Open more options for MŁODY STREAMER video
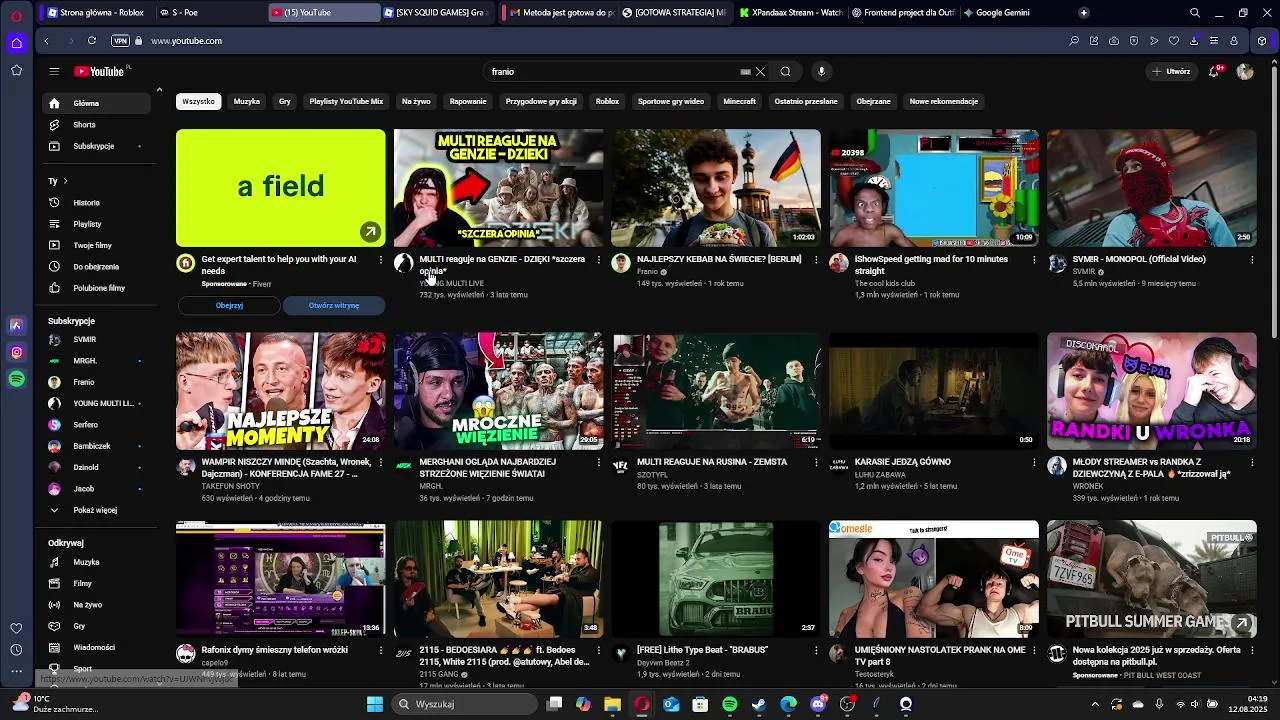Viewport: 1280px width, 720px height. 1252,463
